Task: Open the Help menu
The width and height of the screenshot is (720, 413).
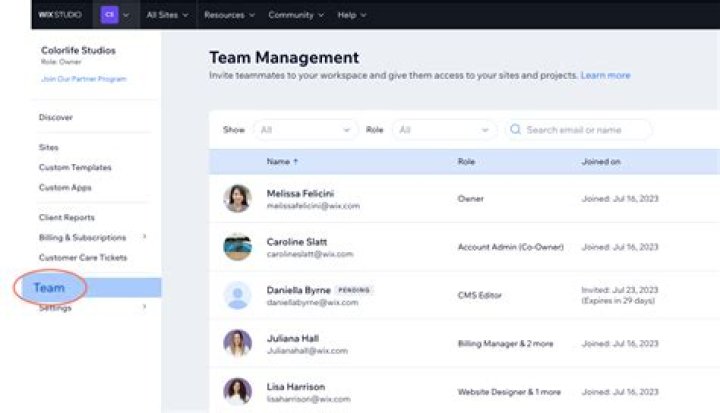Action: coord(351,15)
